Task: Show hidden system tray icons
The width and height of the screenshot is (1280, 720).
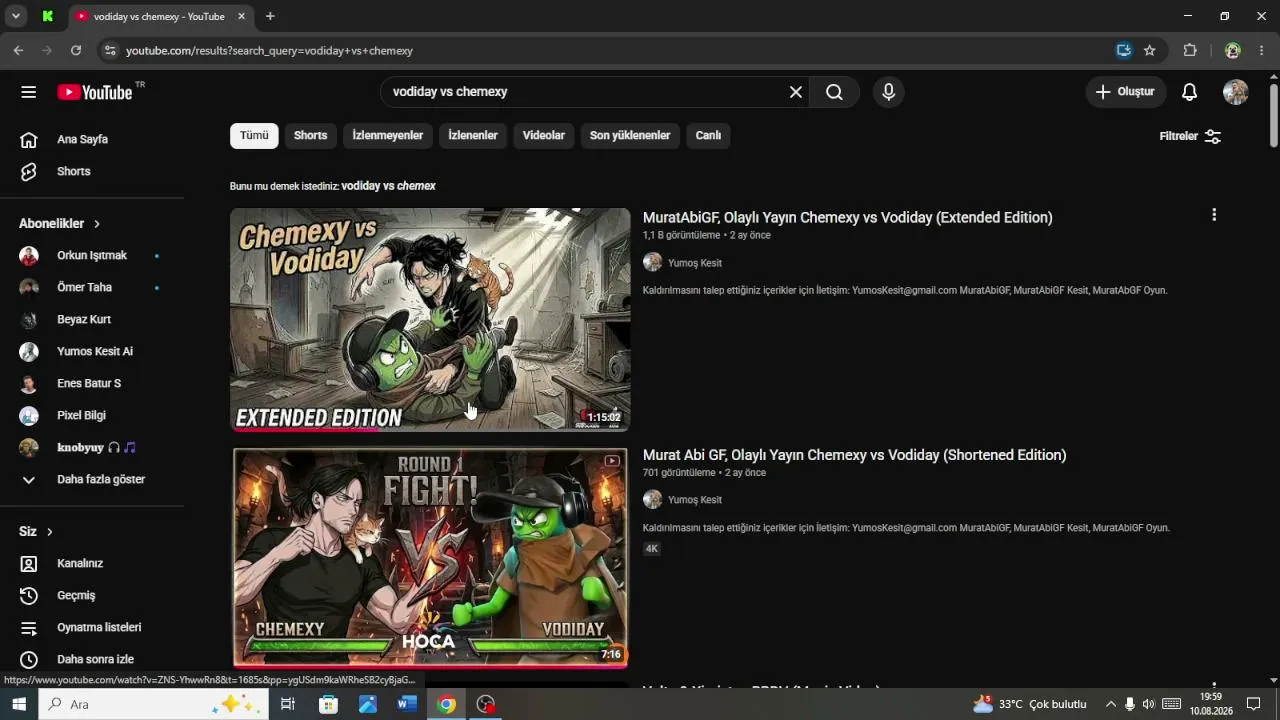Action: pos(1110,704)
